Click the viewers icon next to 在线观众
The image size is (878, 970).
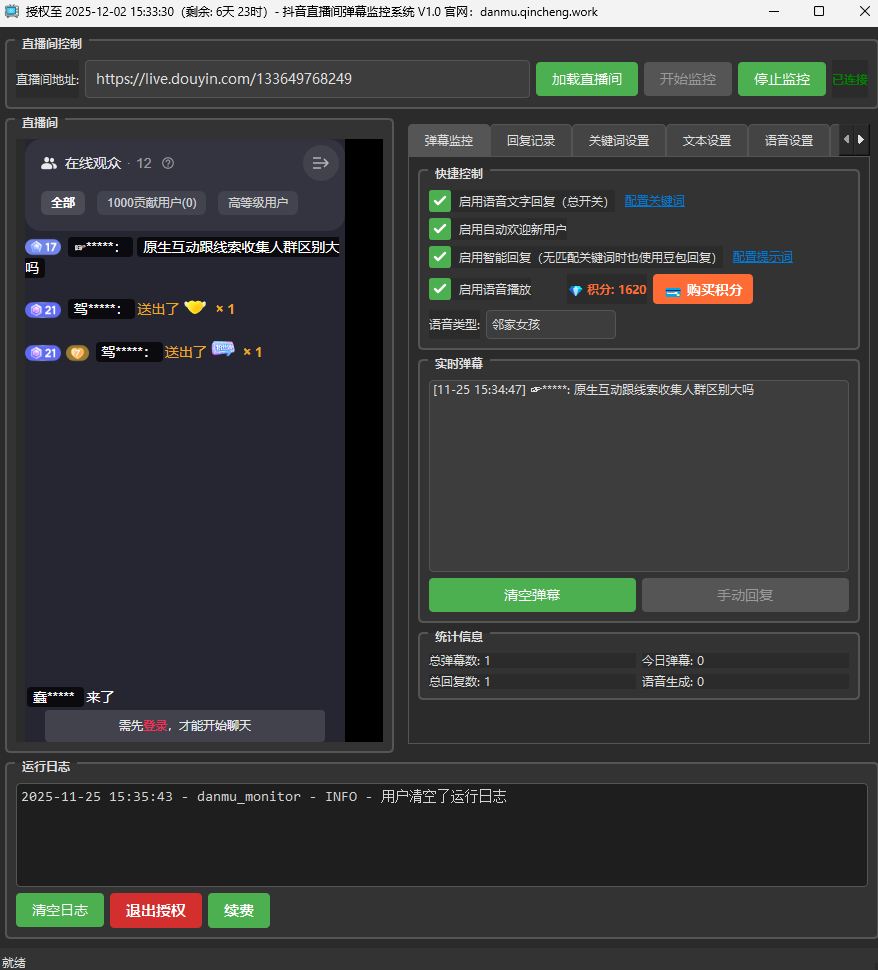pyautogui.click(x=48, y=162)
